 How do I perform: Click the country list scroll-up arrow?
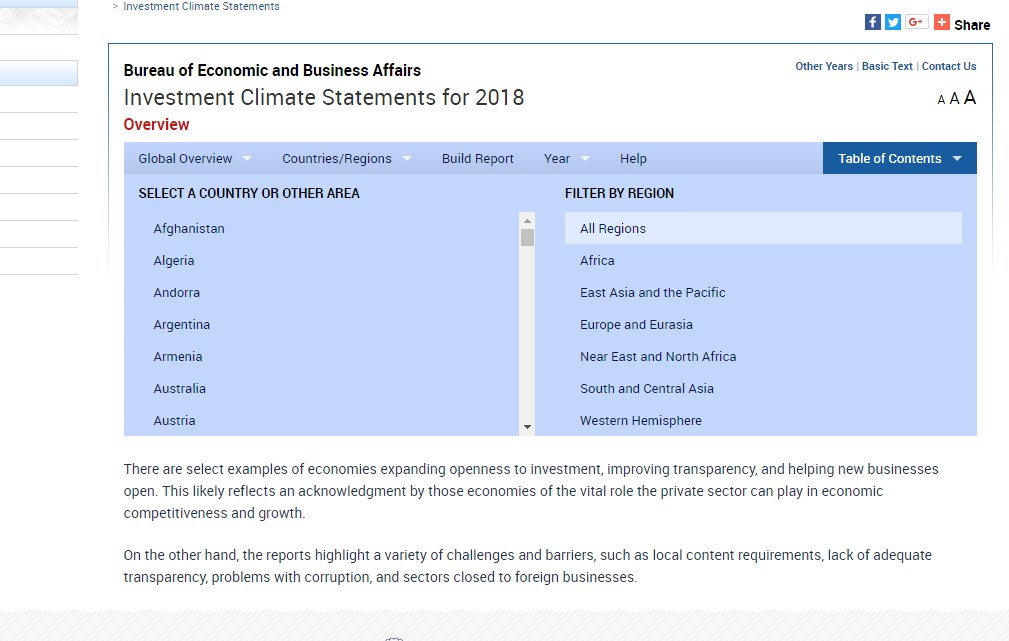[x=528, y=221]
